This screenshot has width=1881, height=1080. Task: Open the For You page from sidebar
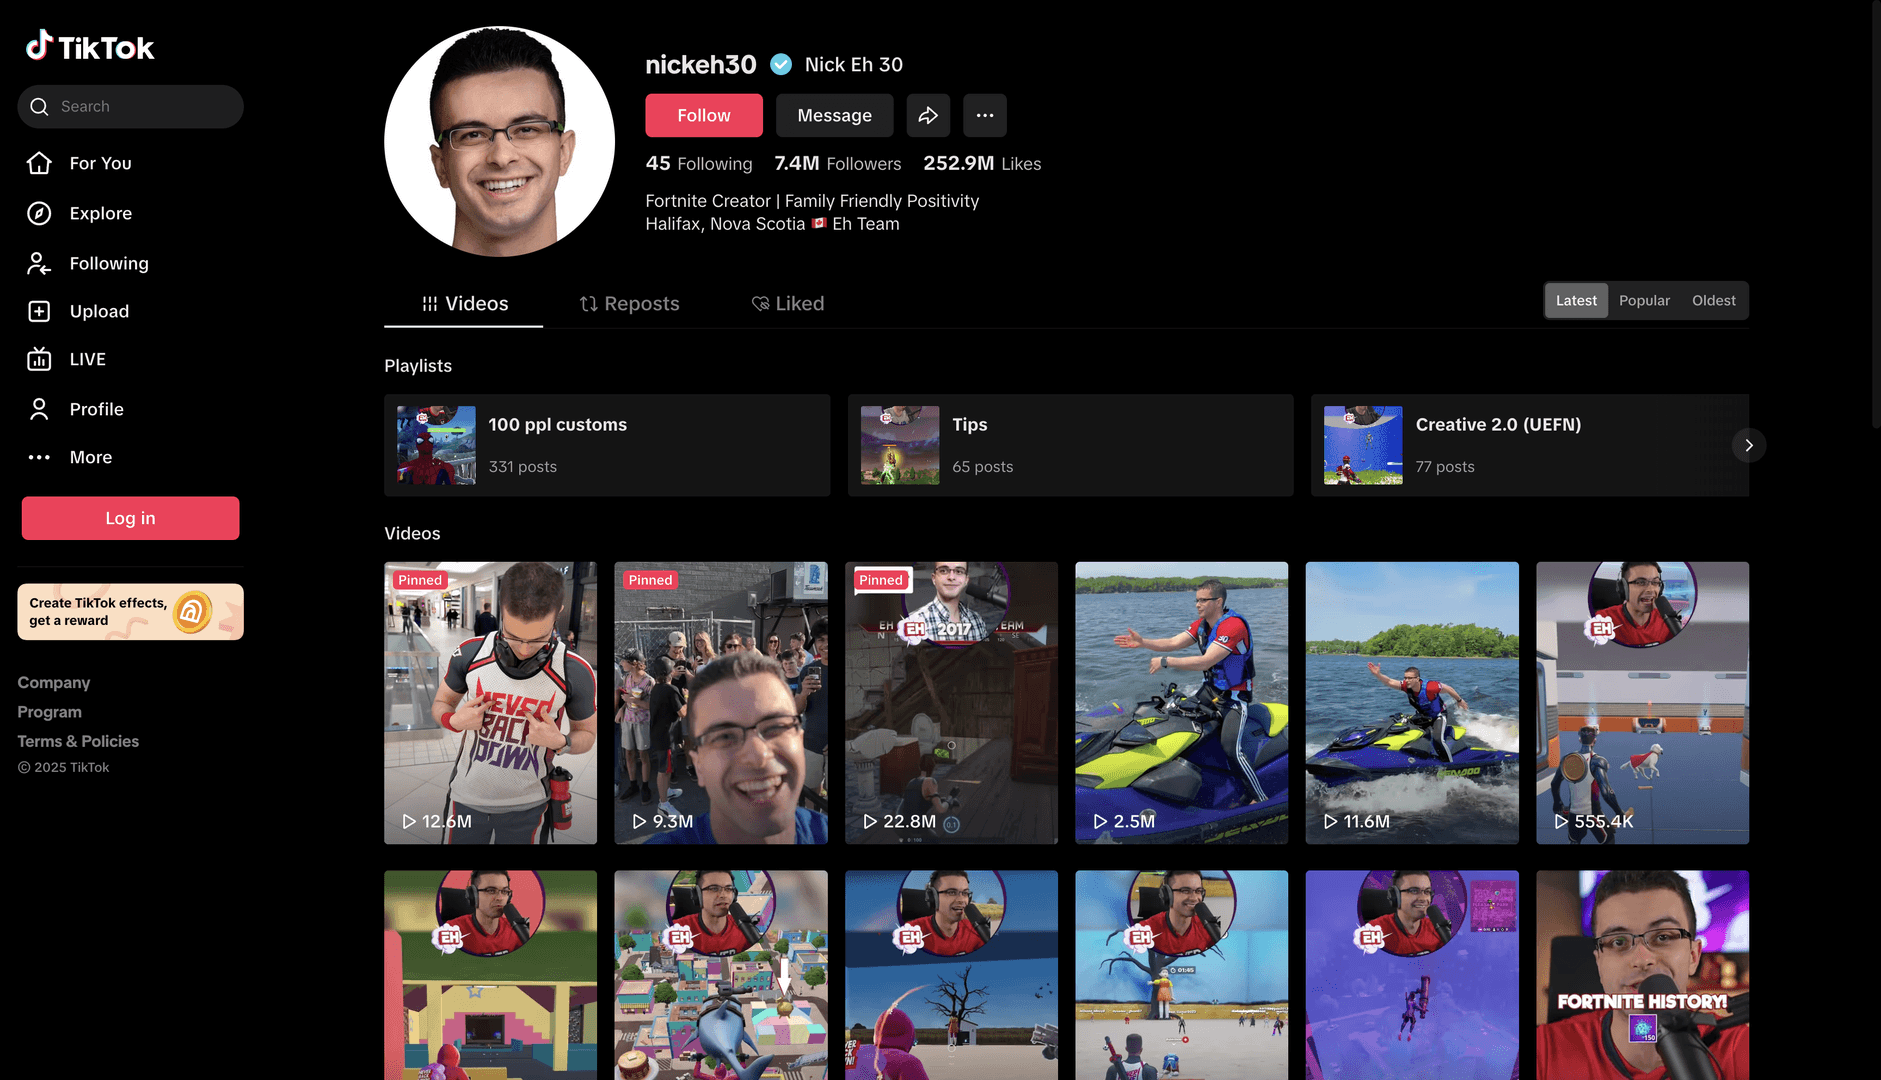point(100,163)
